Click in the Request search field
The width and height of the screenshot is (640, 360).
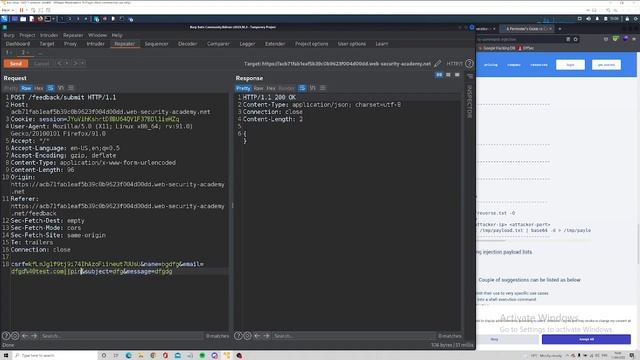[121, 336]
